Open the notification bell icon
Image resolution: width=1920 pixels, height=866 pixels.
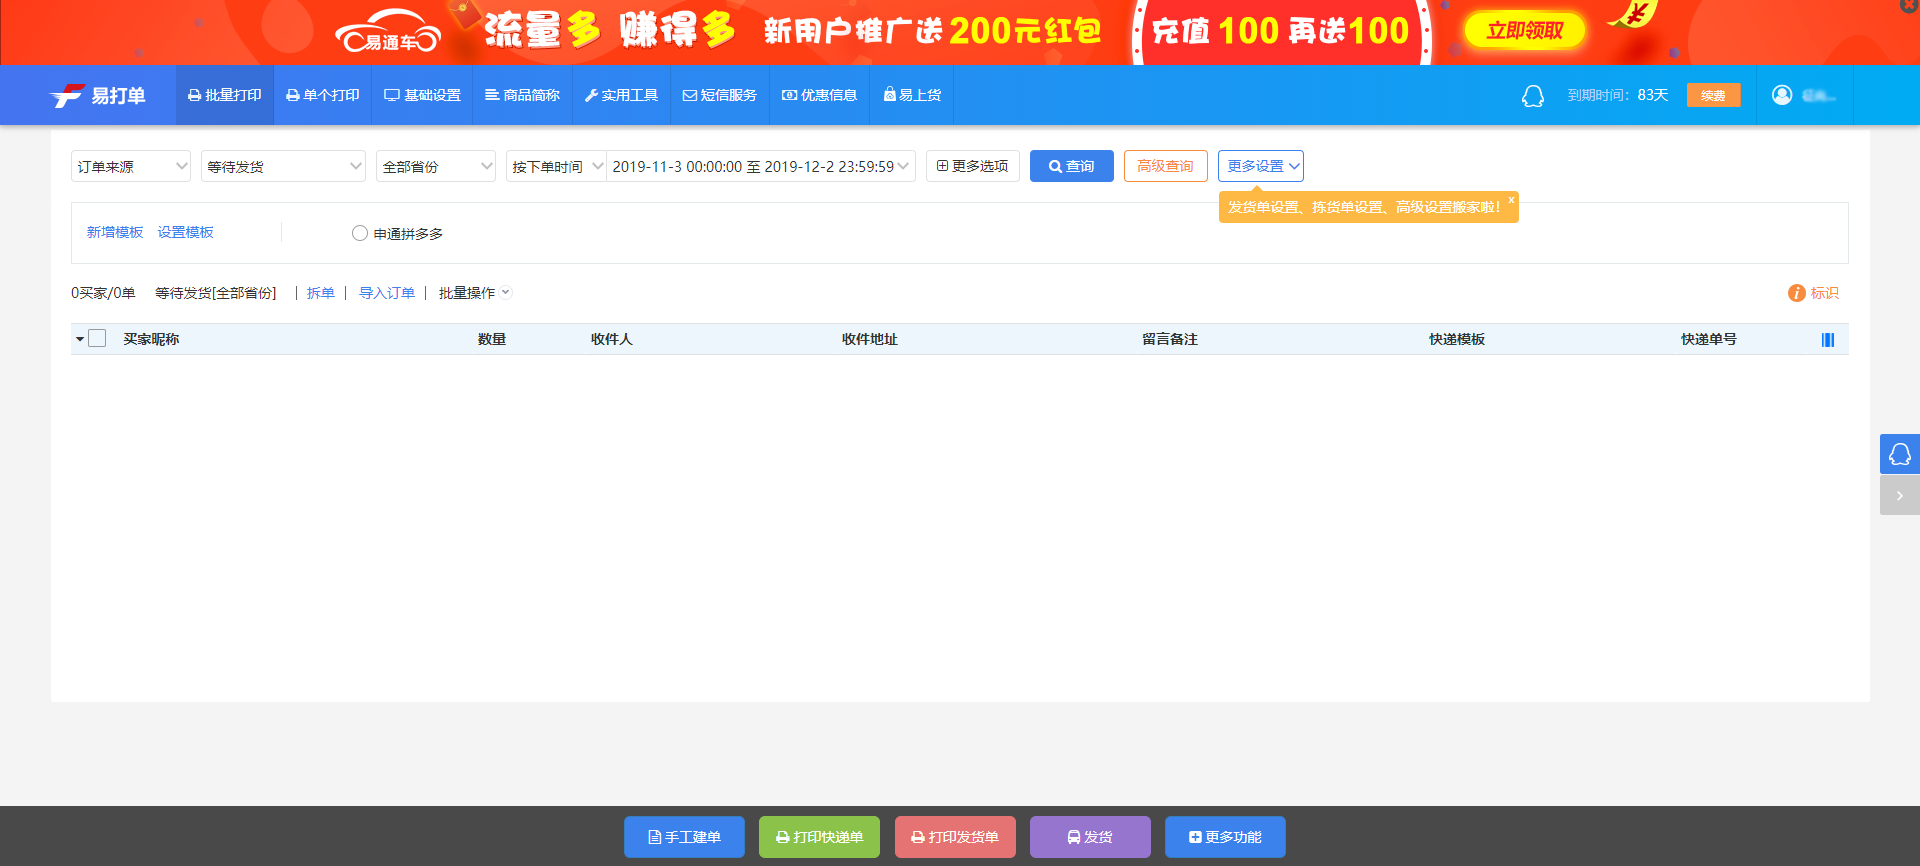(1532, 95)
